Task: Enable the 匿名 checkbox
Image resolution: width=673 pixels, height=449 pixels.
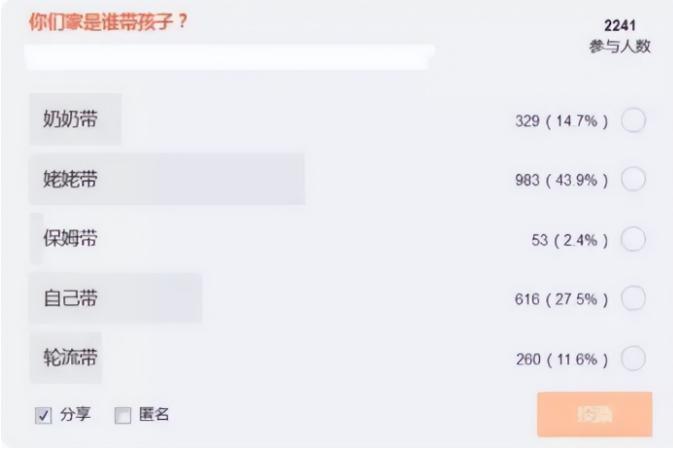Action: 123,415
